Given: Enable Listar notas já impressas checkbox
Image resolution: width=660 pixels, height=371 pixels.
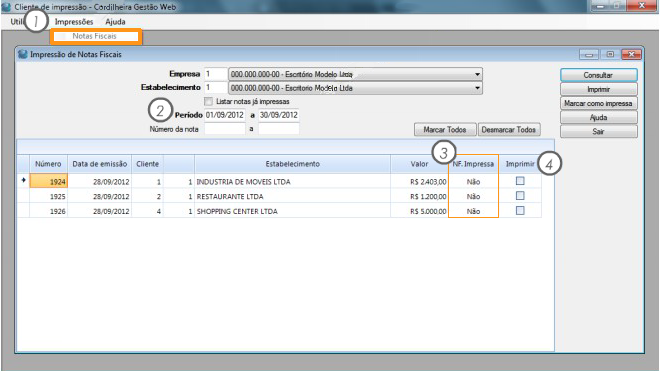Looking at the screenshot, I should click(x=208, y=101).
